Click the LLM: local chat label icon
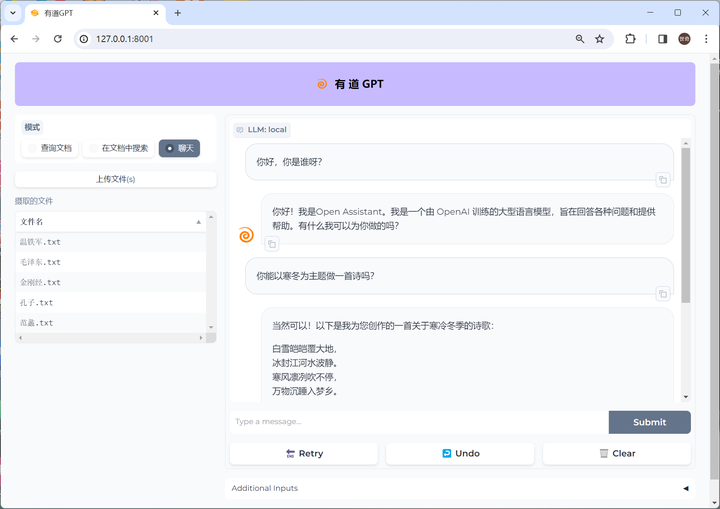720x509 pixels. (240, 130)
